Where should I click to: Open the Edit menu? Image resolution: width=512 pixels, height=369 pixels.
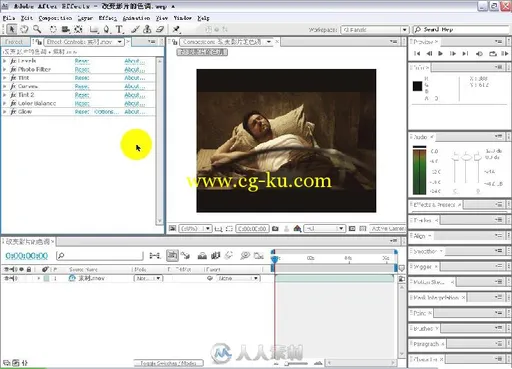coord(27,18)
